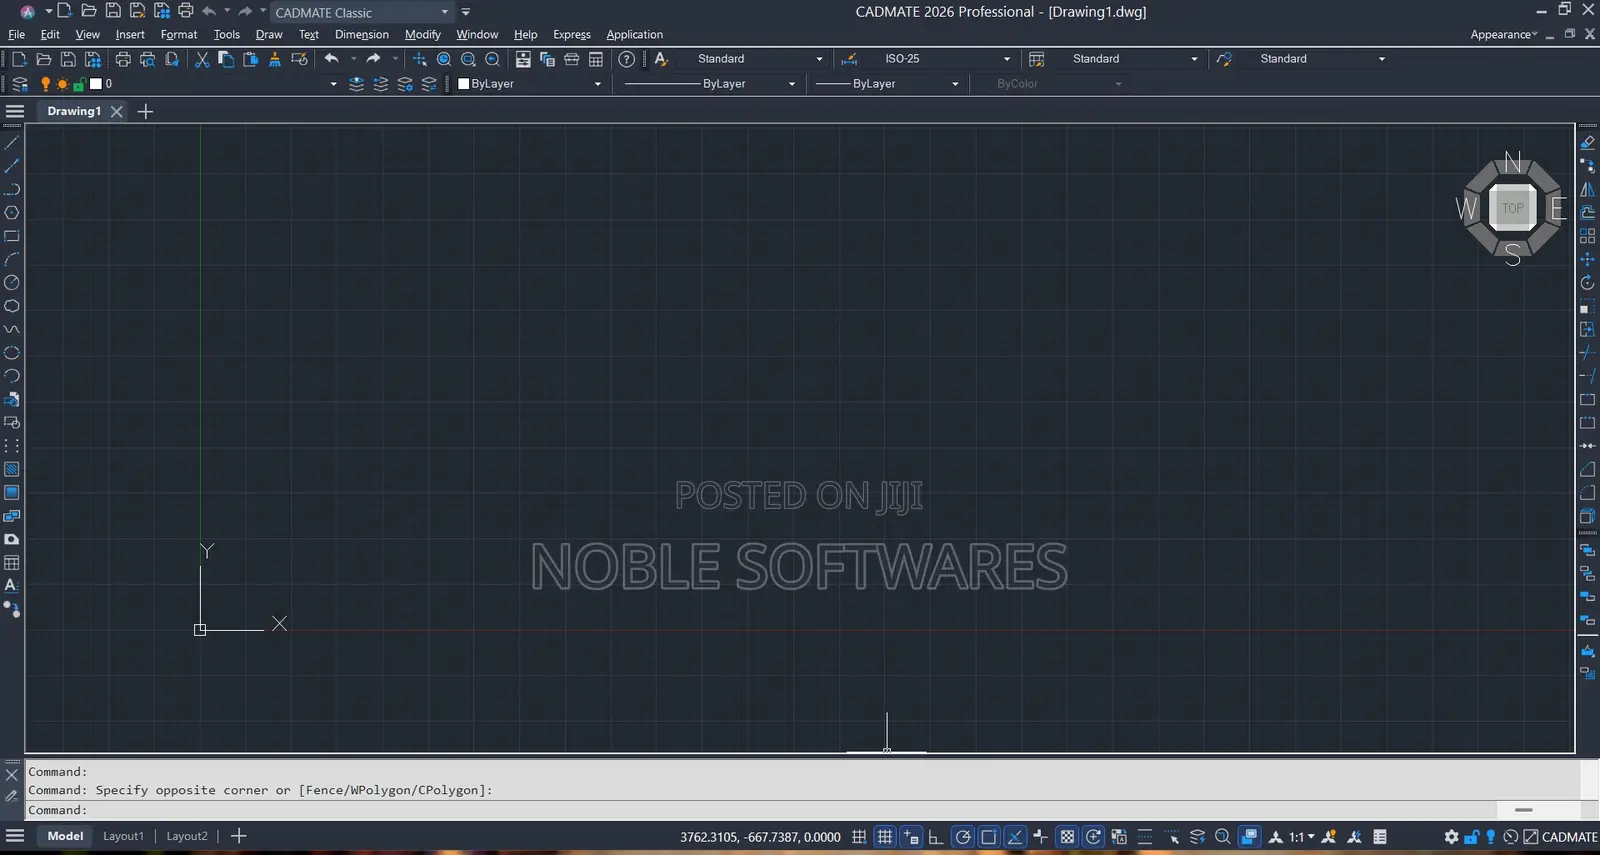Switch to the Layout2 tab
Viewport: 1600px width, 855px height.
coord(187,836)
